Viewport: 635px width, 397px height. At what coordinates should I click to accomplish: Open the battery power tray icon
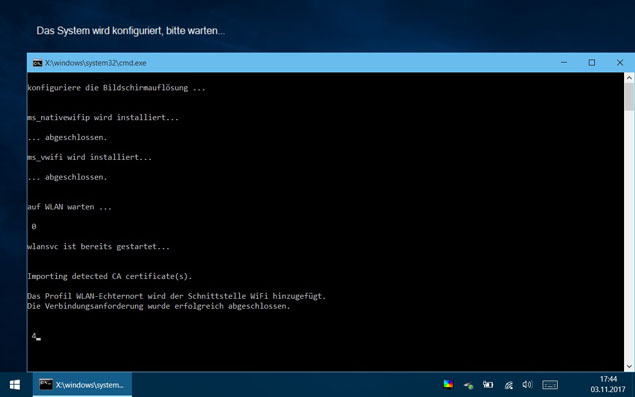coord(488,384)
